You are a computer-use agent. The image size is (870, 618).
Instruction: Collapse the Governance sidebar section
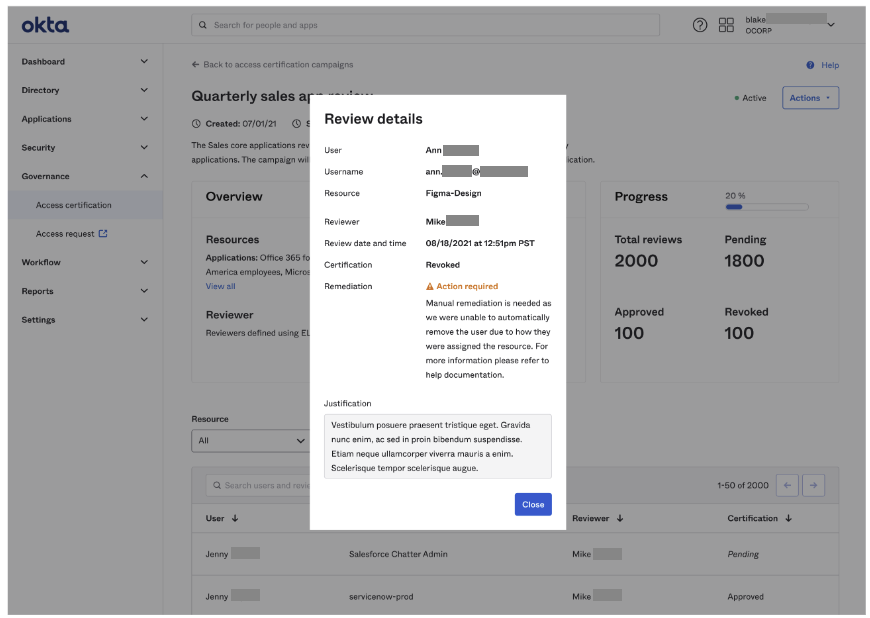(143, 176)
